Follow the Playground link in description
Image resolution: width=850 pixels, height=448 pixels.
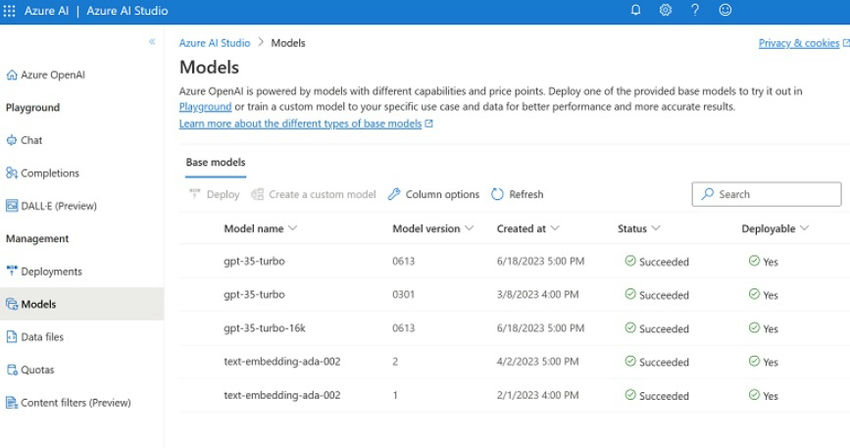pyautogui.click(x=205, y=107)
